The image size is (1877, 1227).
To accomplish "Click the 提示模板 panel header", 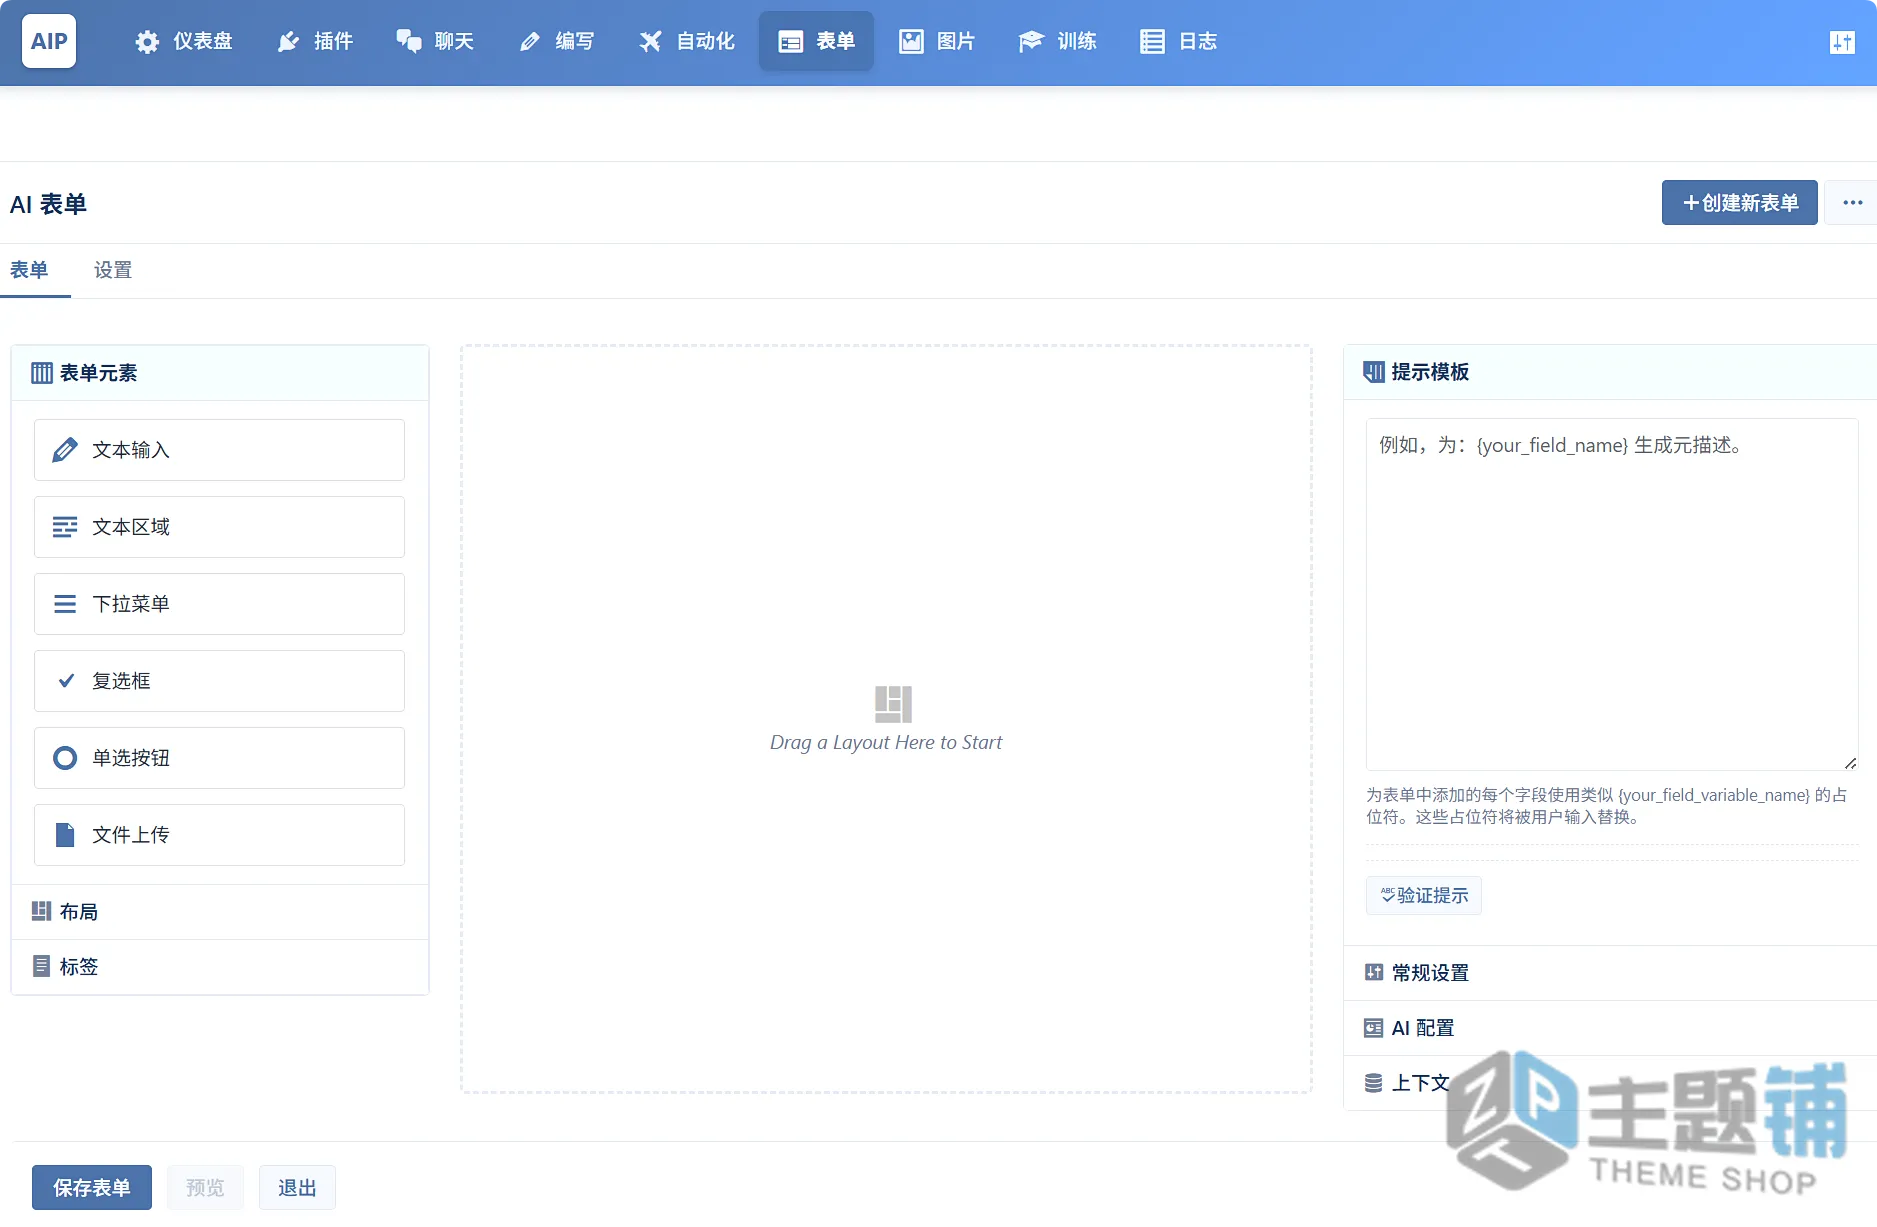I will tap(1610, 372).
